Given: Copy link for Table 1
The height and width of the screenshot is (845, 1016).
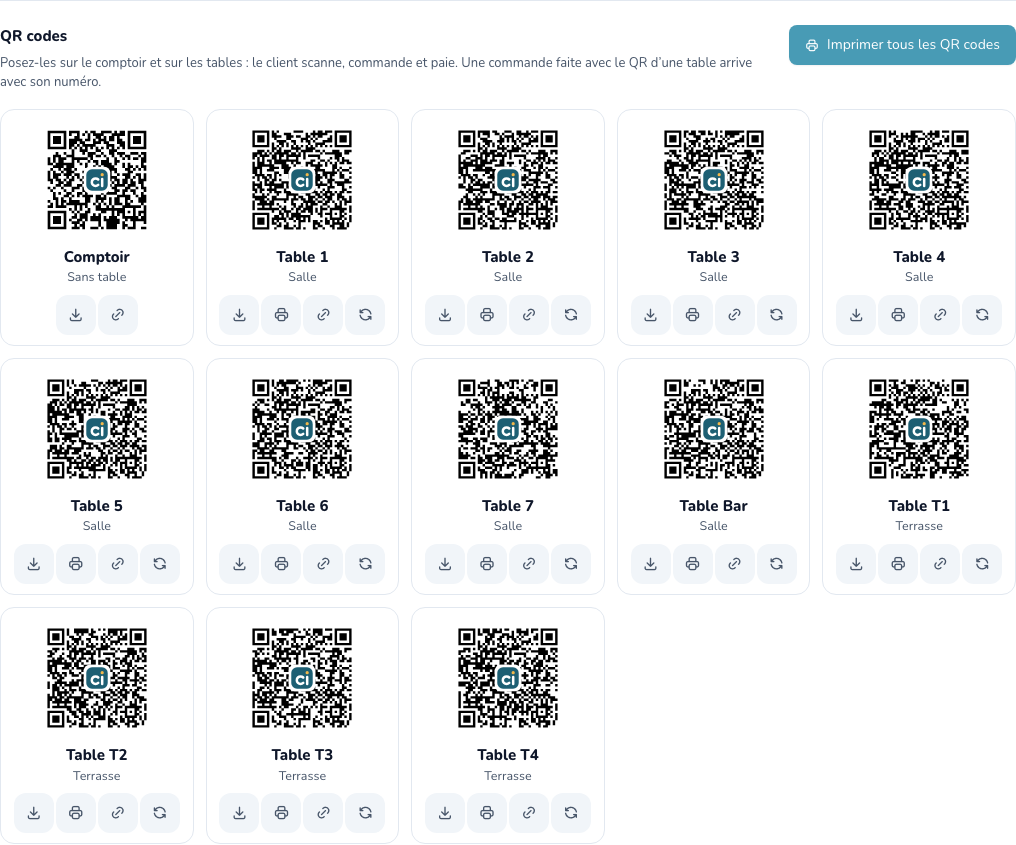Looking at the screenshot, I should tap(323, 315).
